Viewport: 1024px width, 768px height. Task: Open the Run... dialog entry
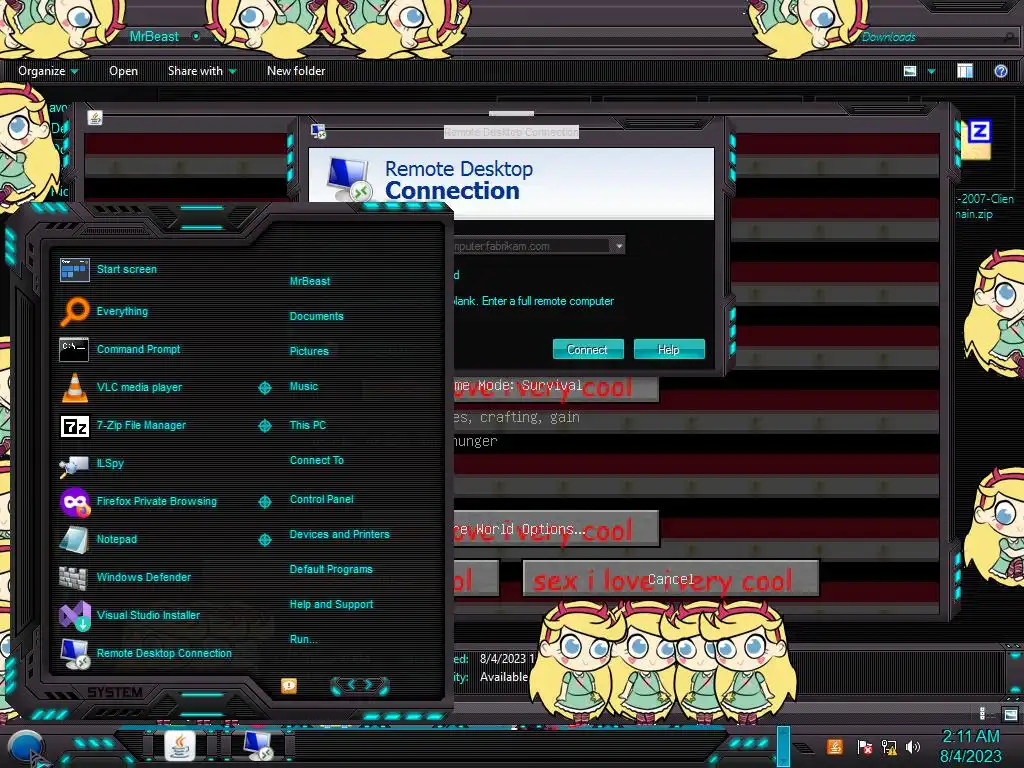click(303, 639)
